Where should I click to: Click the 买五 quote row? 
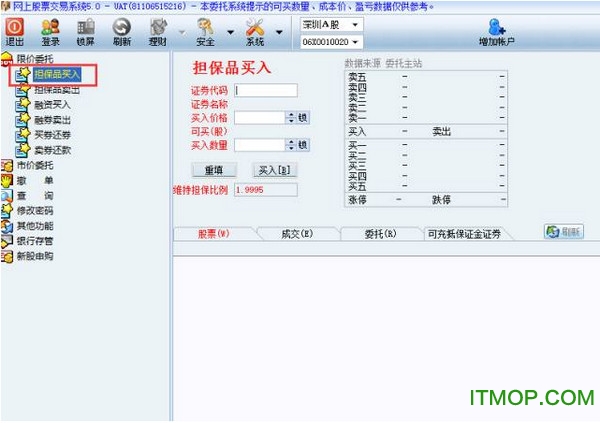coord(426,186)
